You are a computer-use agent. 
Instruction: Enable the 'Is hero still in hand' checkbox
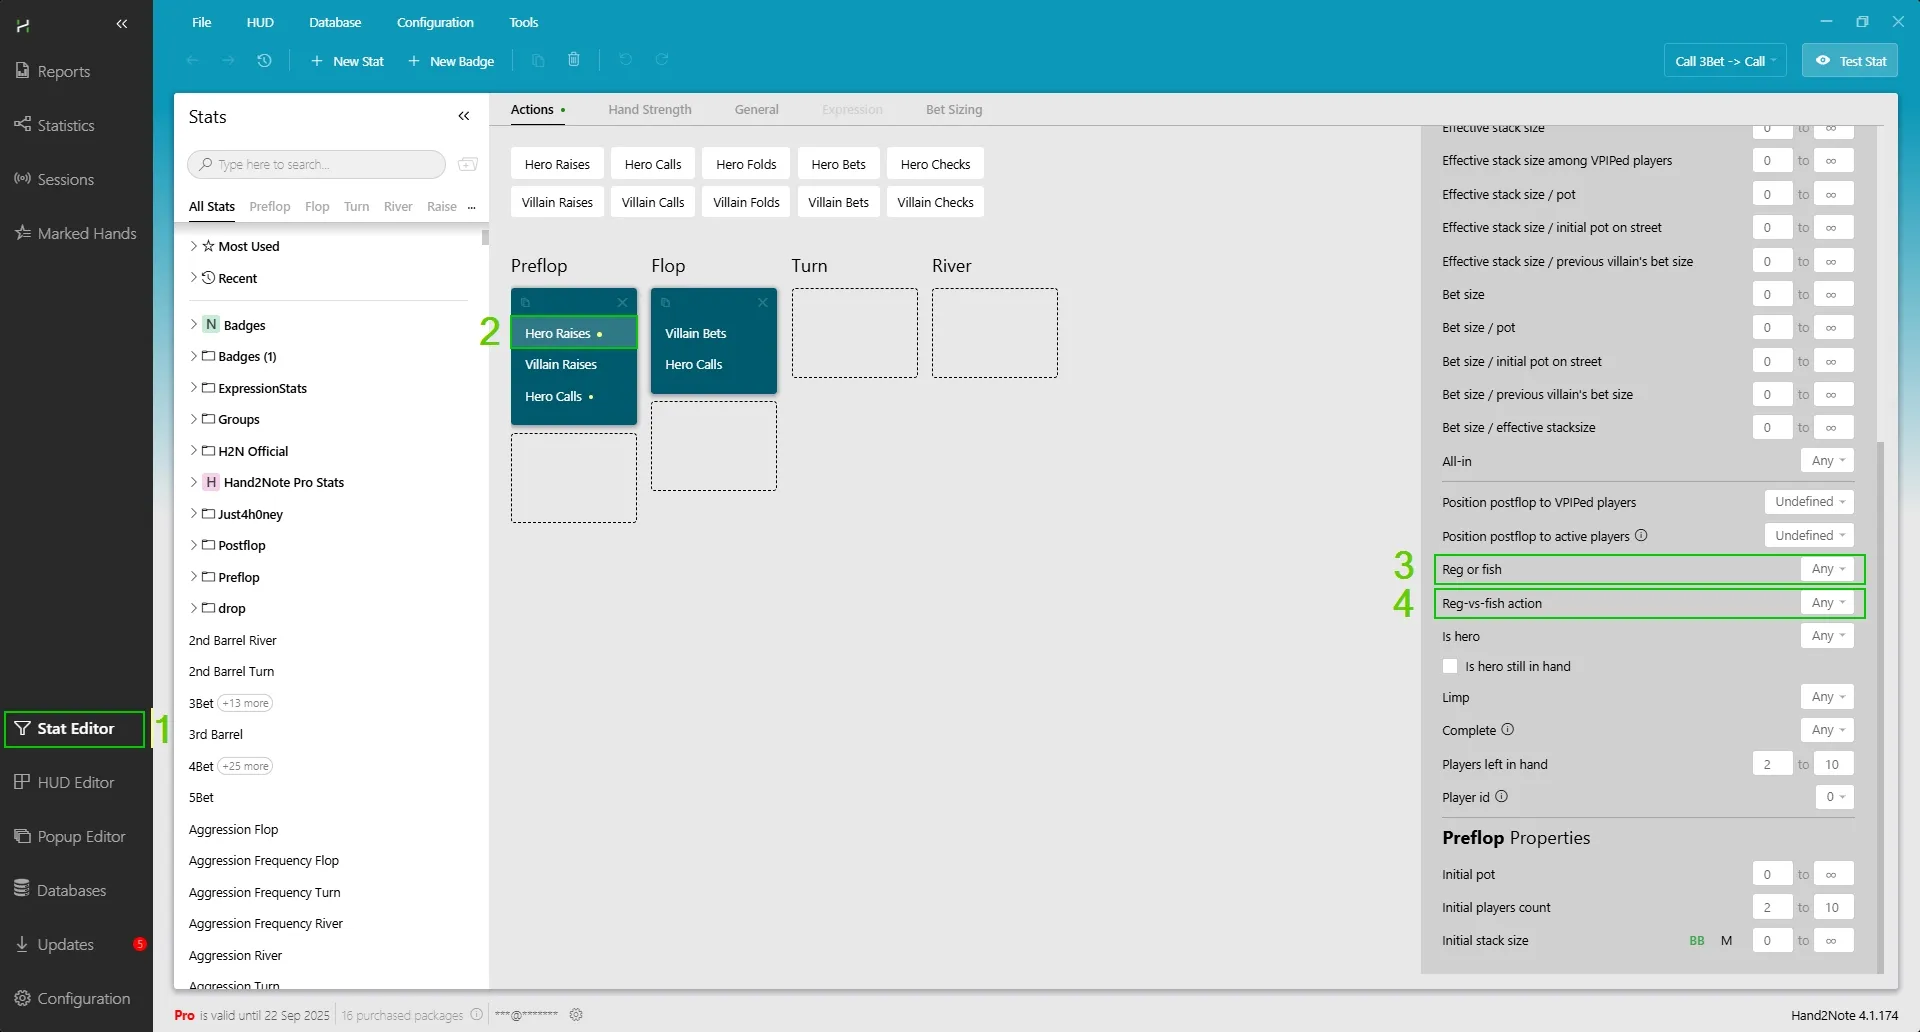1450,666
